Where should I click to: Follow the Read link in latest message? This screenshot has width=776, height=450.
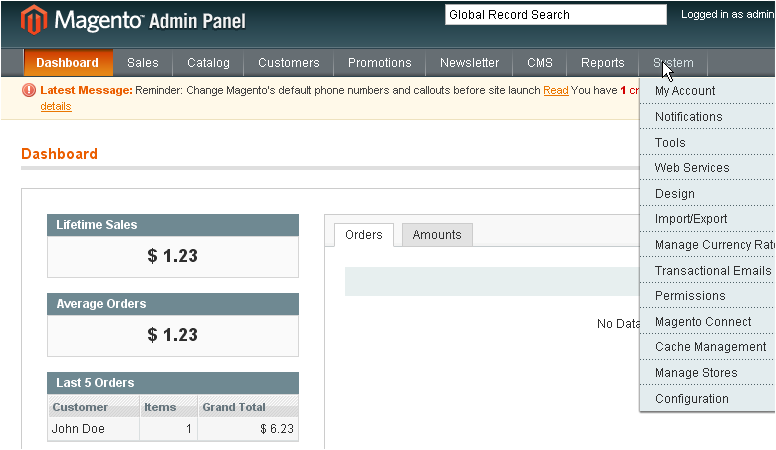(x=556, y=91)
